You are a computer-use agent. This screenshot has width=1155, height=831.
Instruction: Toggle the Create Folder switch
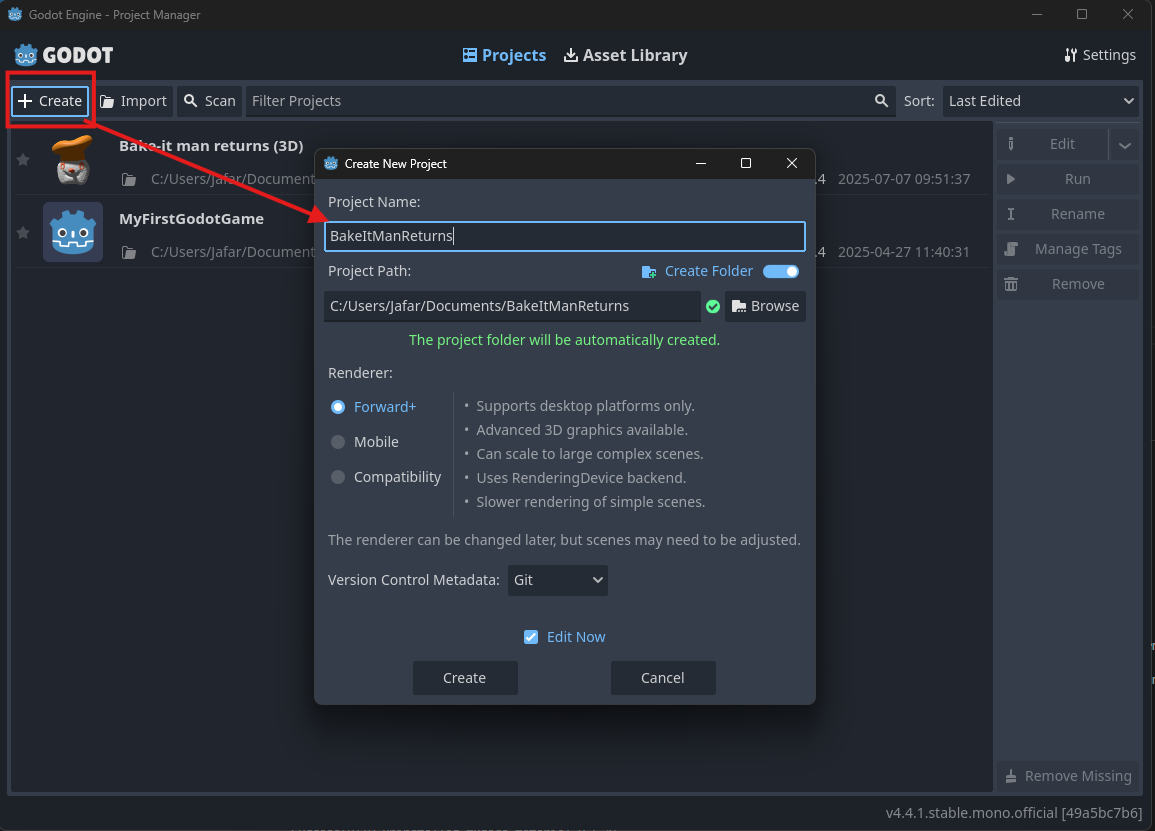pos(781,271)
